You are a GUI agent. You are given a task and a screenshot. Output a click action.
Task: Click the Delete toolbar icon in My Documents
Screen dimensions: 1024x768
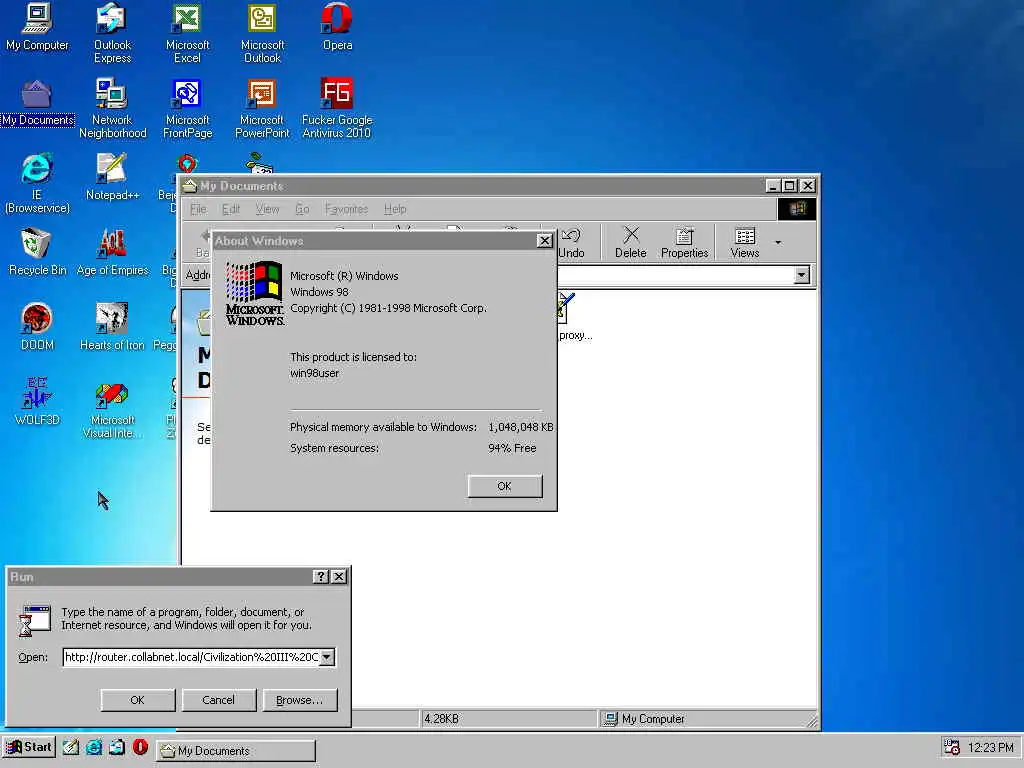coord(630,242)
